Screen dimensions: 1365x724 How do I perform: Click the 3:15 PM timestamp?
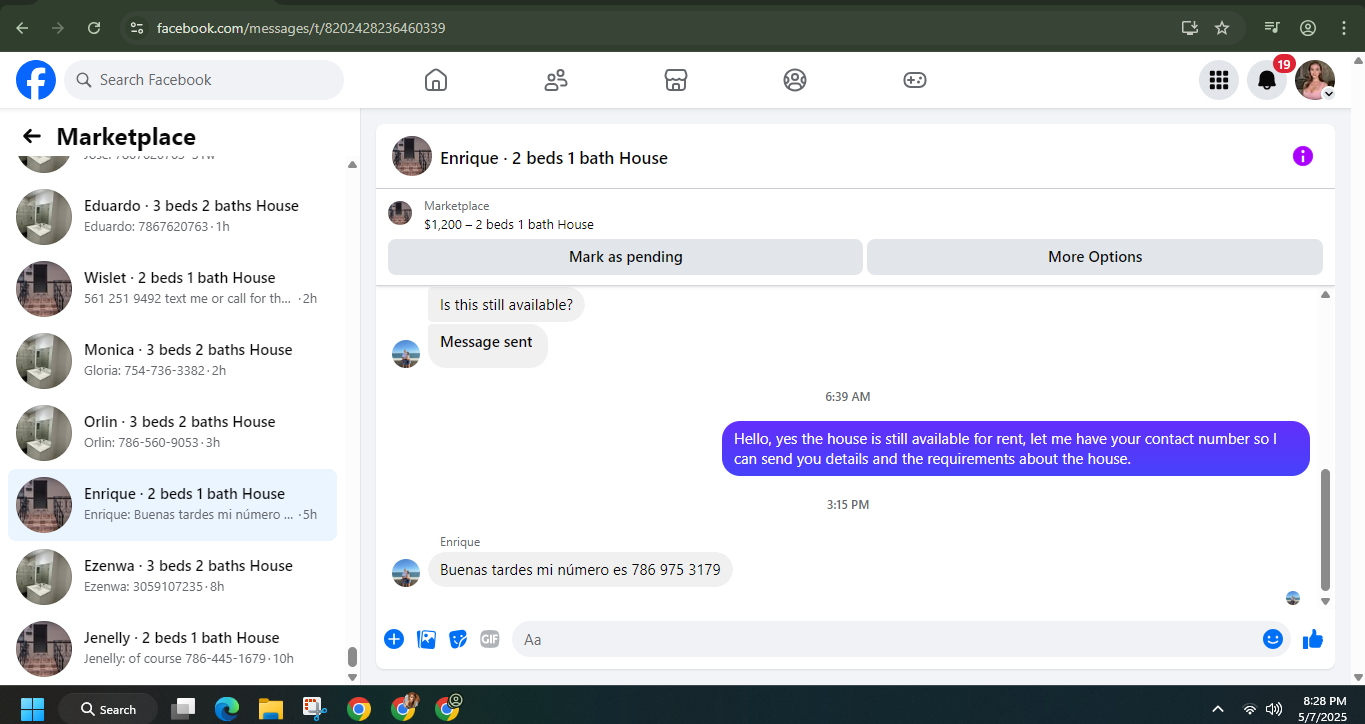click(x=848, y=505)
